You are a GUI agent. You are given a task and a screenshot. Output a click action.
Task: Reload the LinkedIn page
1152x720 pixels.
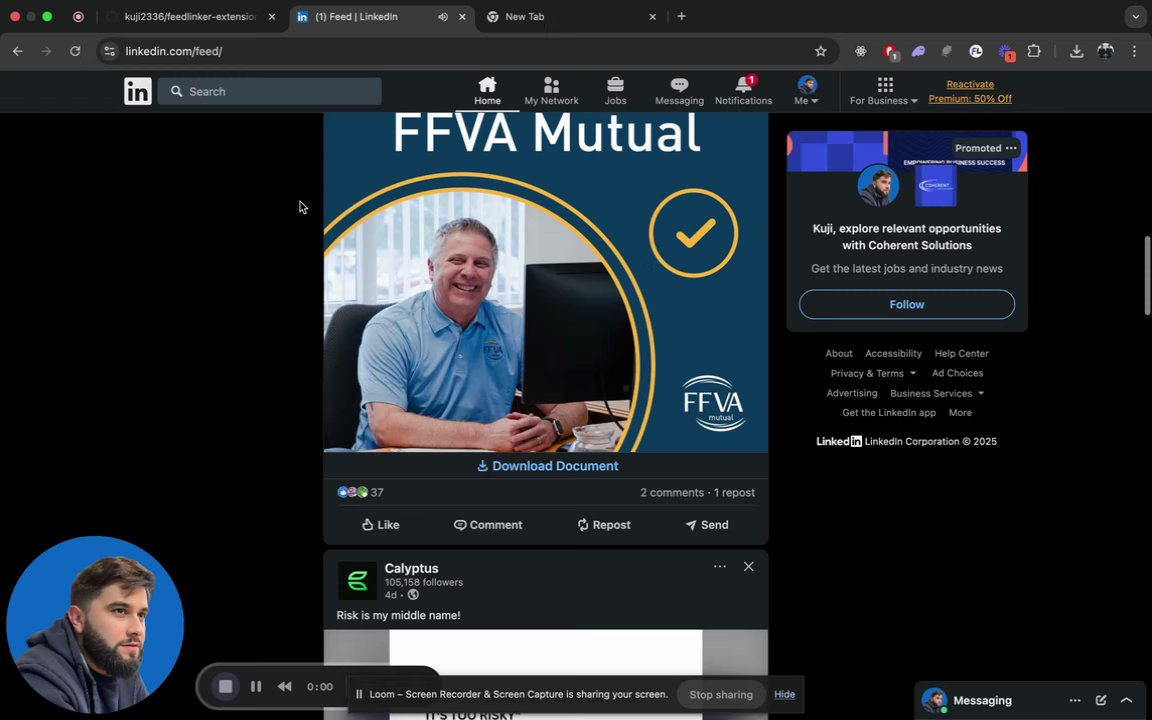(75, 51)
